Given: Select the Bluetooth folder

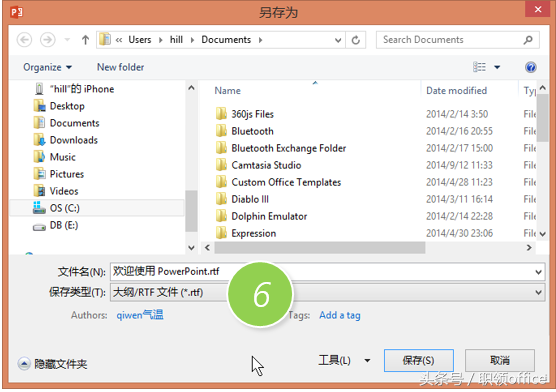Looking at the screenshot, I should click(x=252, y=131).
